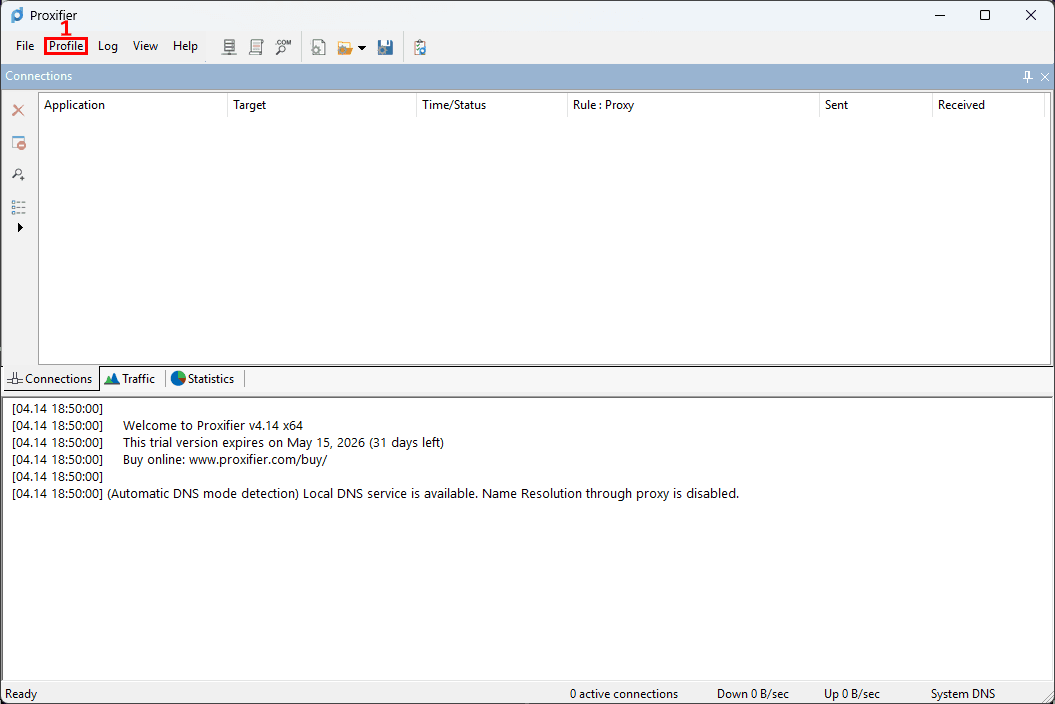This screenshot has width=1055, height=704.
Task: Click the trial version expires log line
Action: pyautogui.click(x=283, y=443)
